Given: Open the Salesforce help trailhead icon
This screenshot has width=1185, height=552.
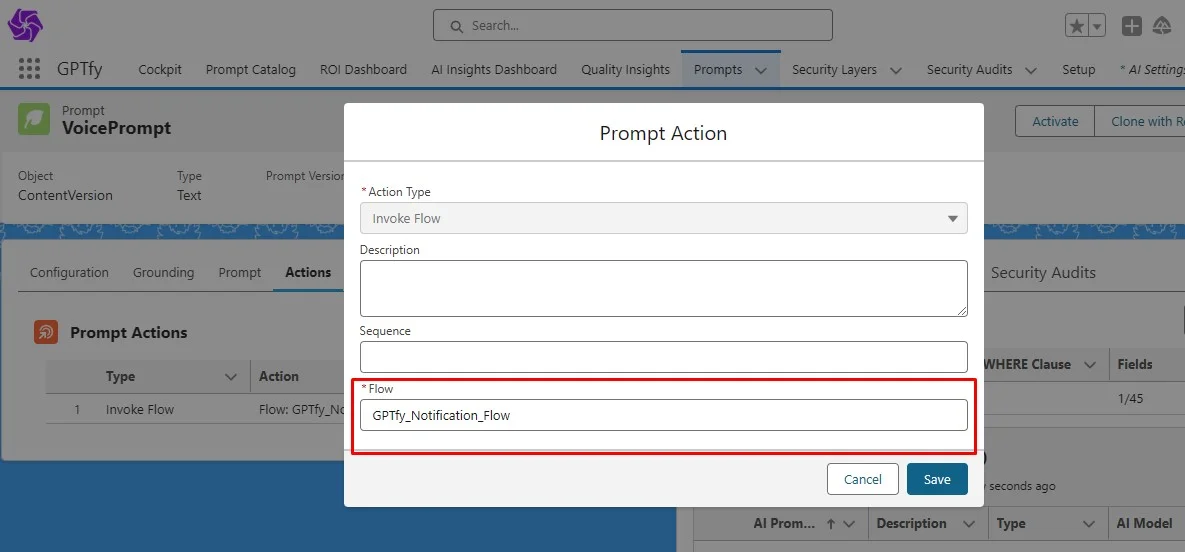Looking at the screenshot, I should click(1162, 26).
